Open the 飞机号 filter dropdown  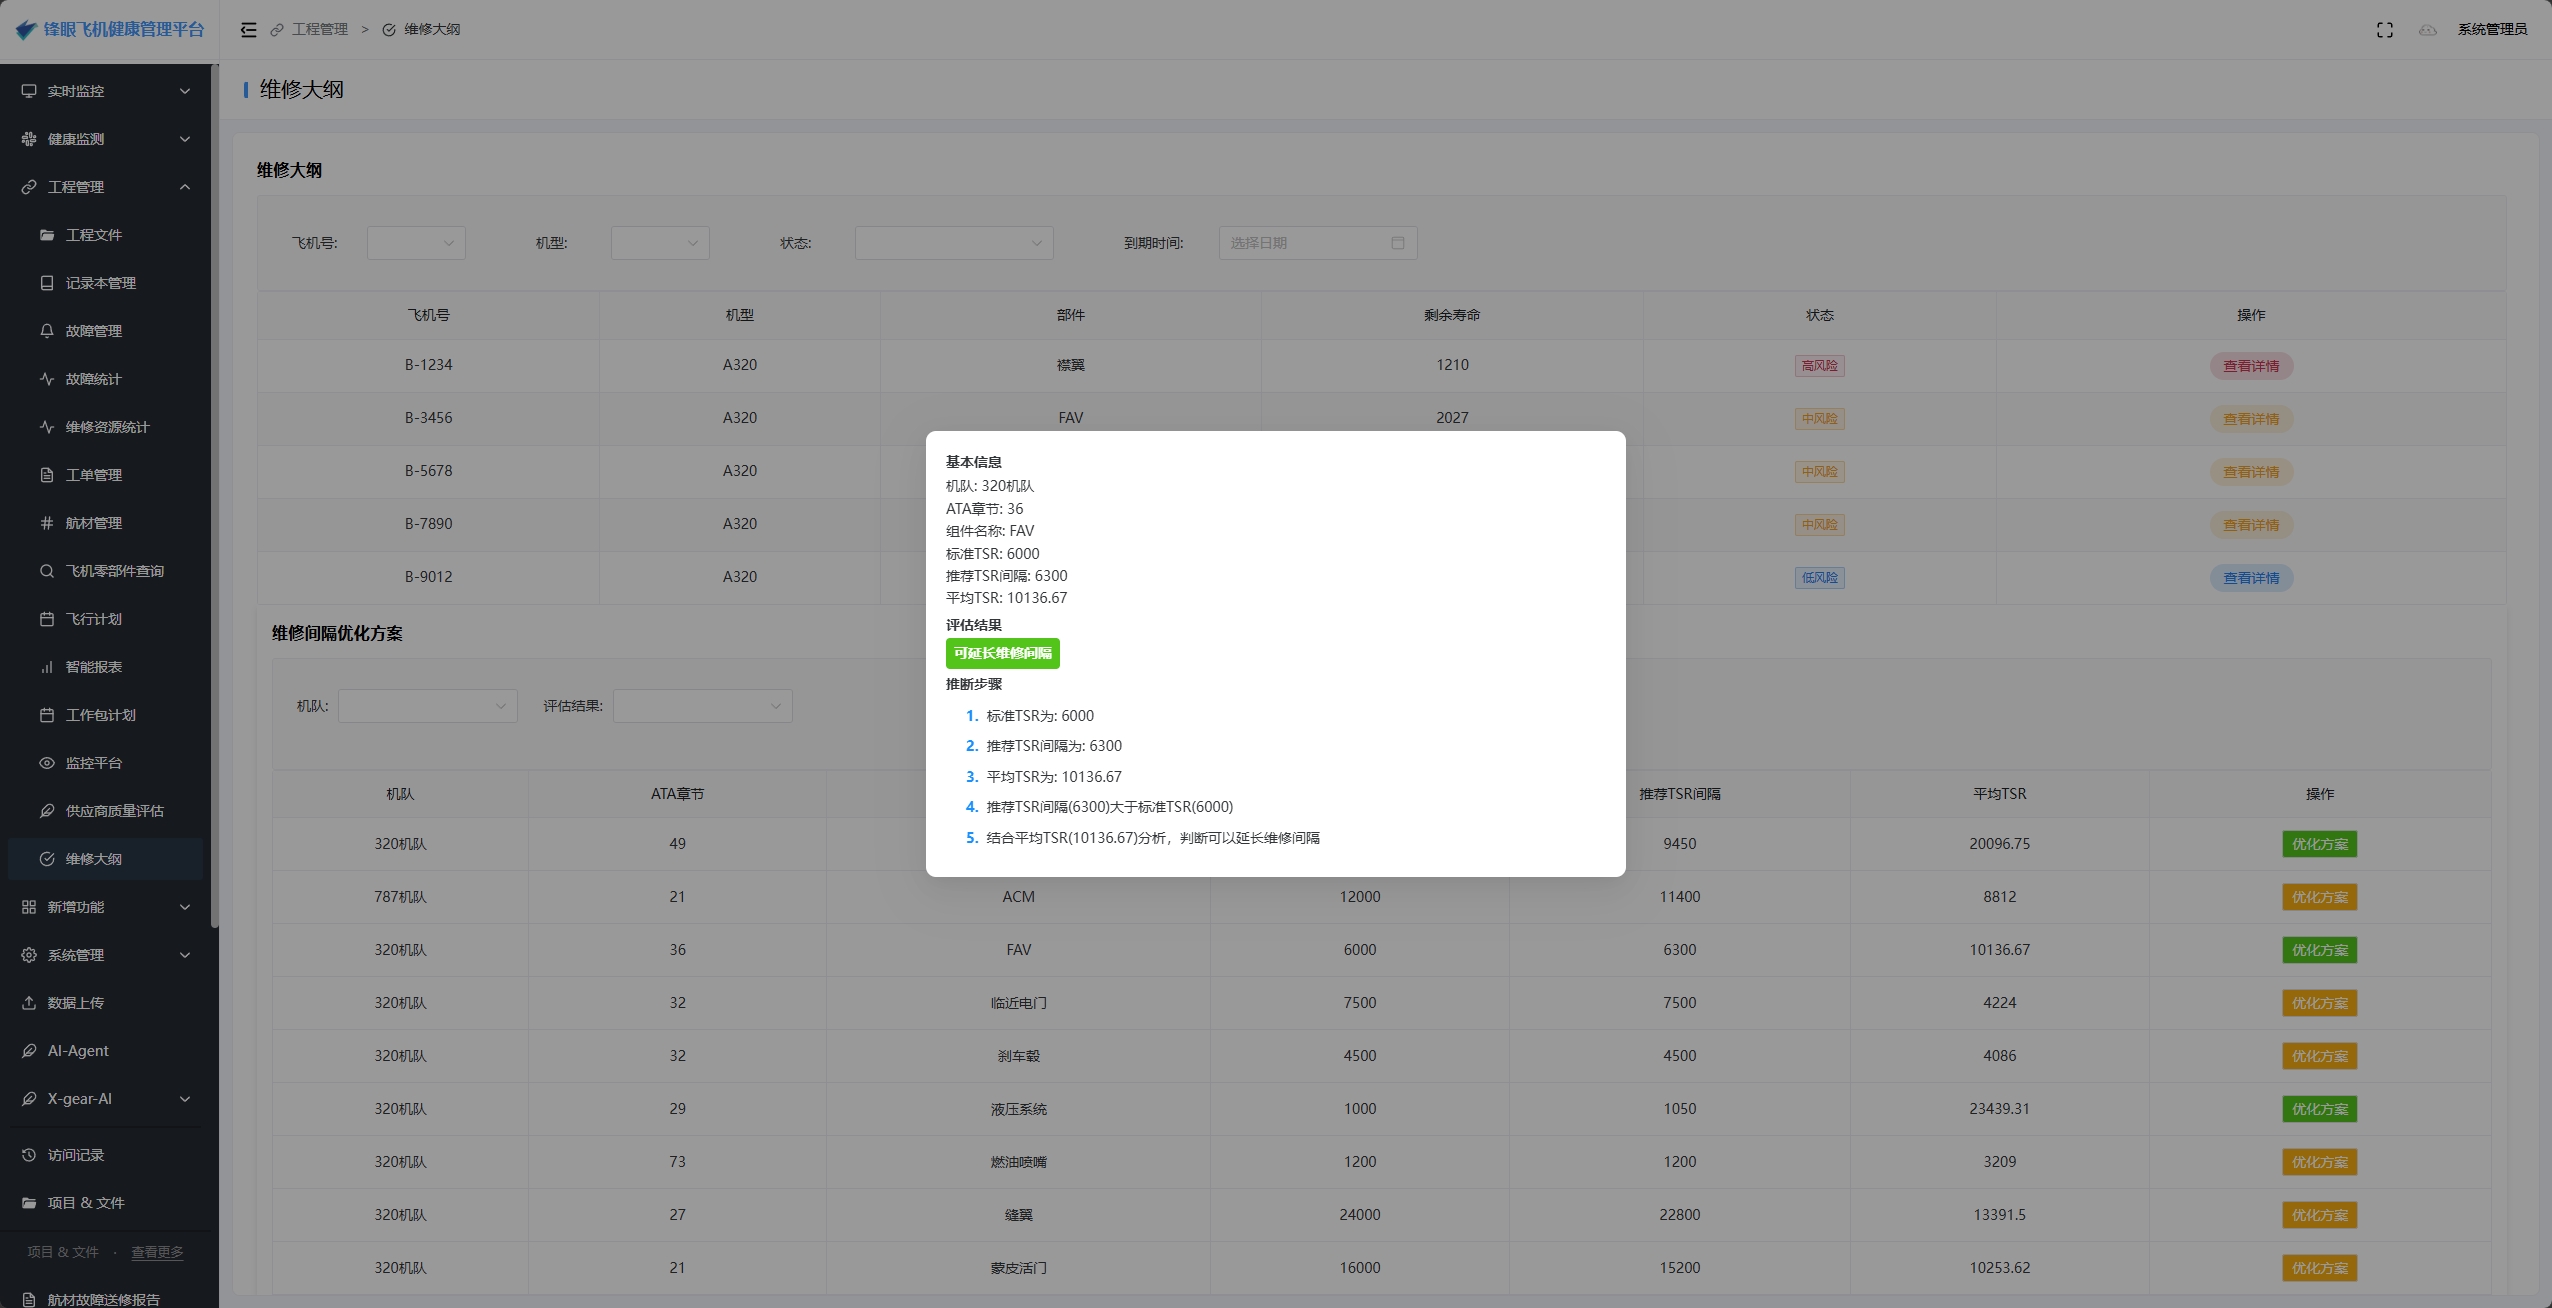point(416,243)
